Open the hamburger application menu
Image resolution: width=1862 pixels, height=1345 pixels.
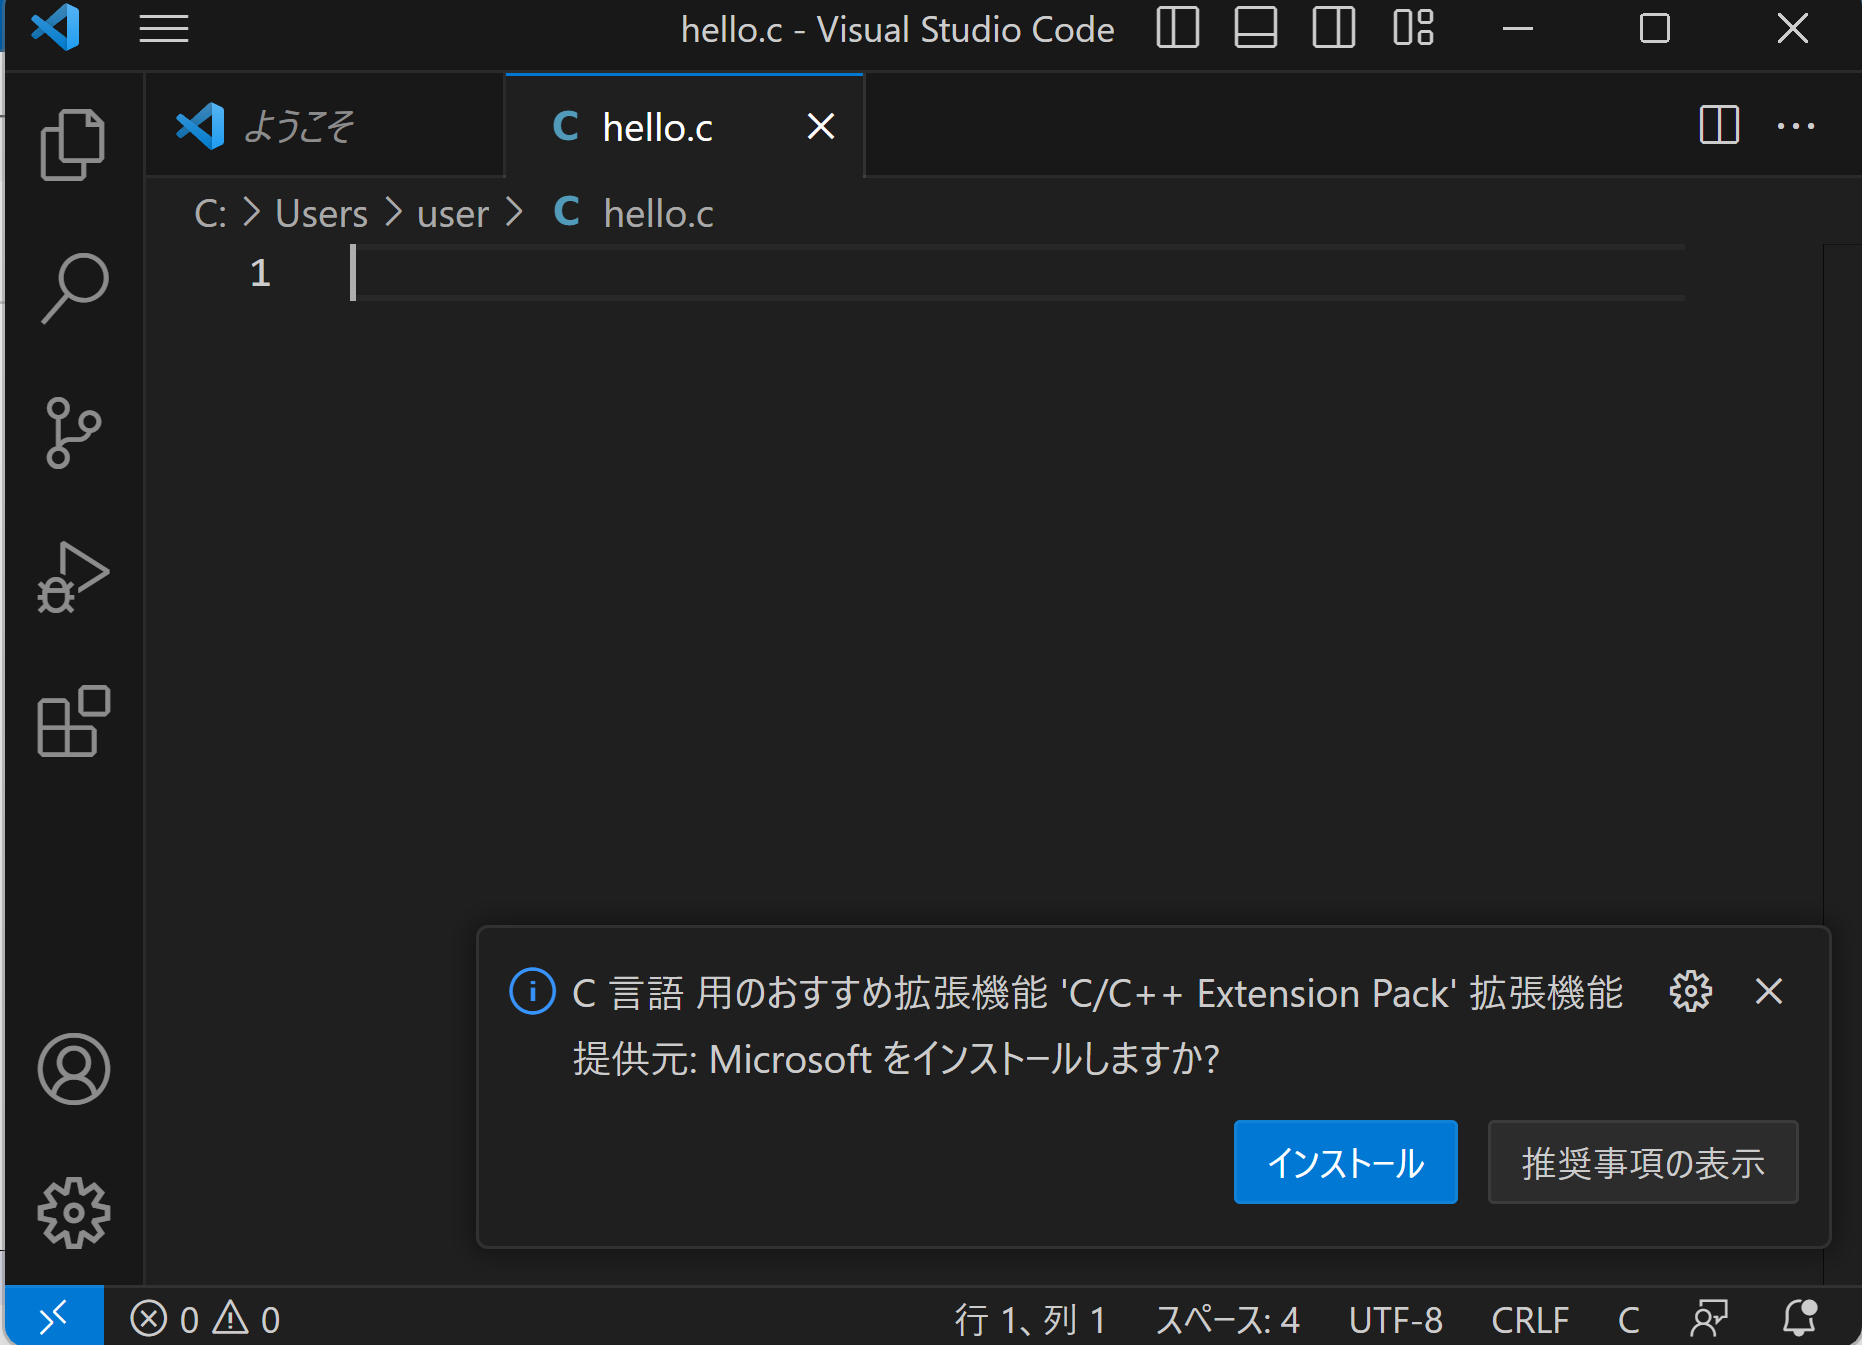click(x=164, y=29)
